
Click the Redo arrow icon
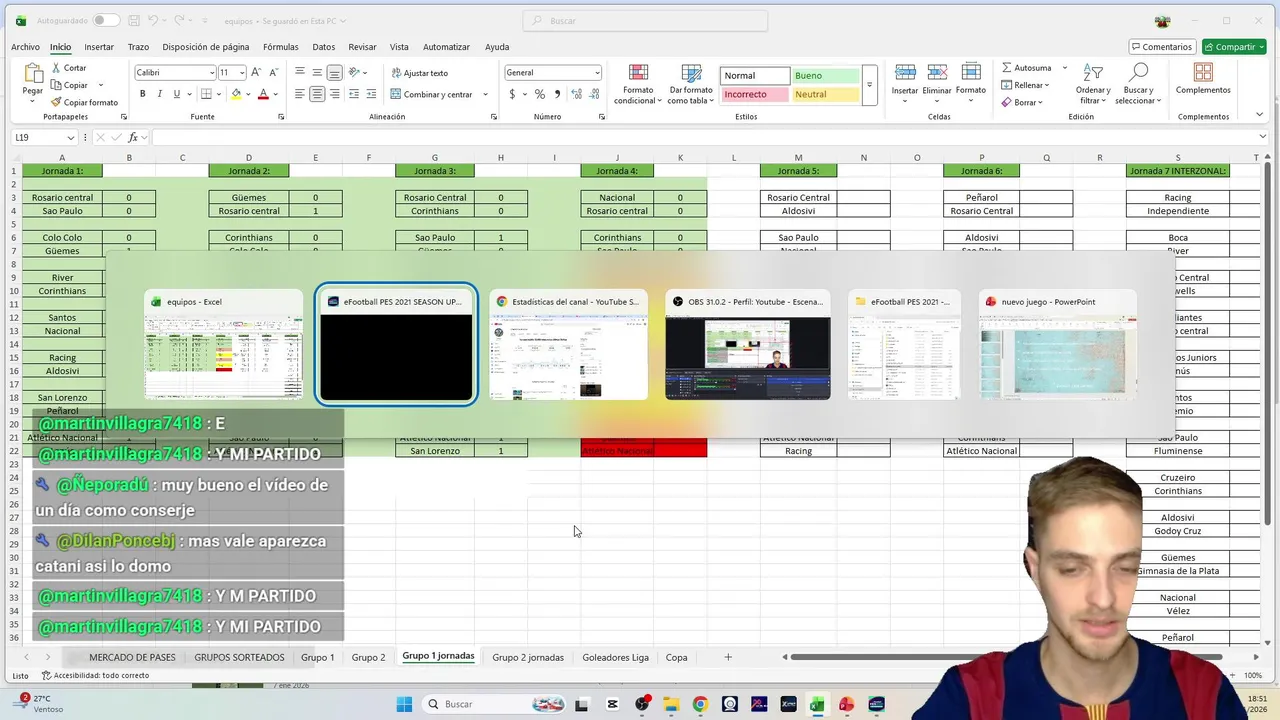coord(181,20)
